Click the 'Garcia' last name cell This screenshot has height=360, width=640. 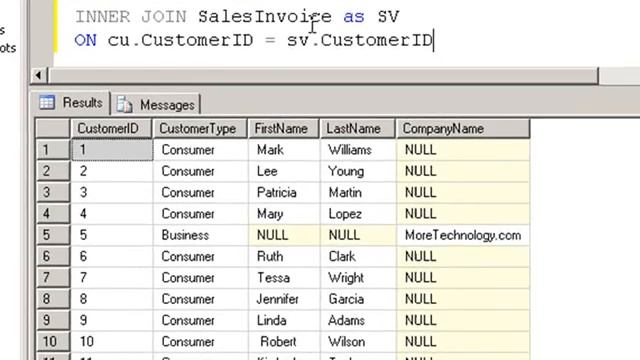[358, 299]
